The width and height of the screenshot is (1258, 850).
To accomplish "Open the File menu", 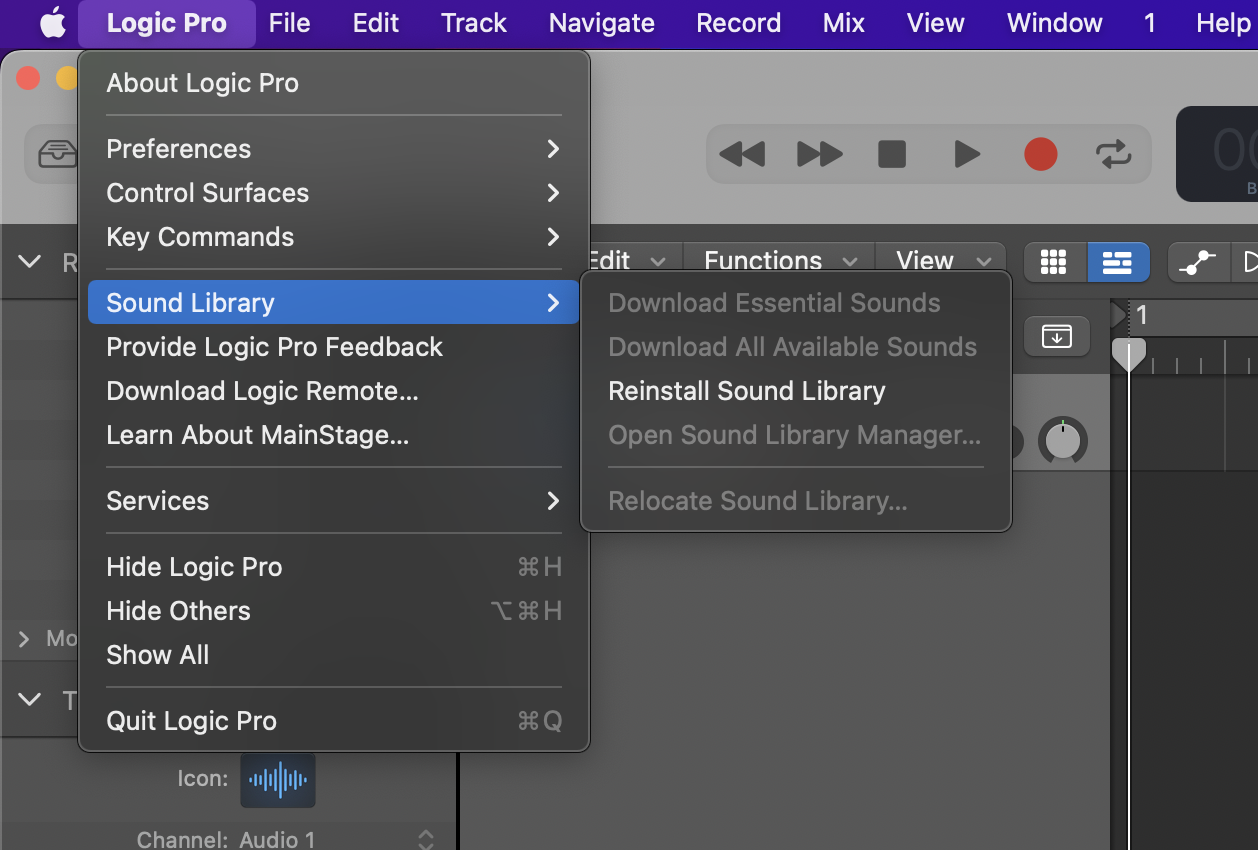I will 290,23.
